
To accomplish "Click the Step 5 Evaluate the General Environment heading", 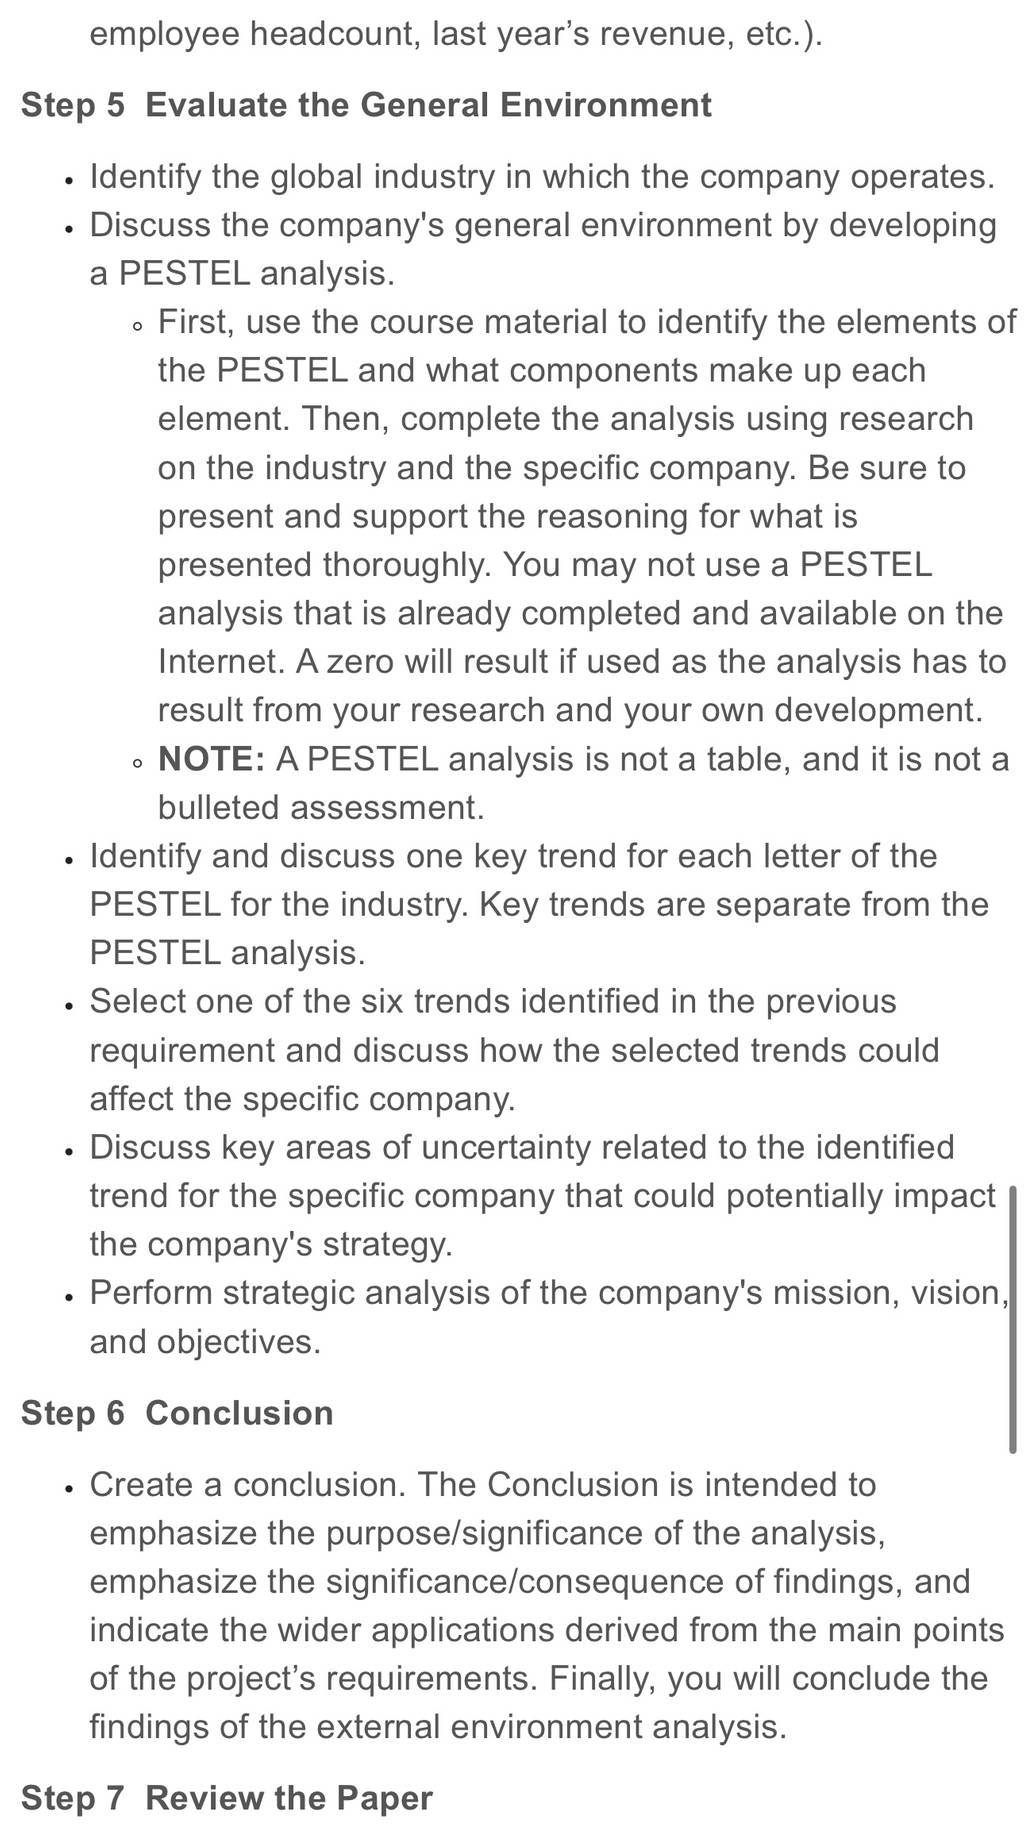I will click(x=366, y=105).
